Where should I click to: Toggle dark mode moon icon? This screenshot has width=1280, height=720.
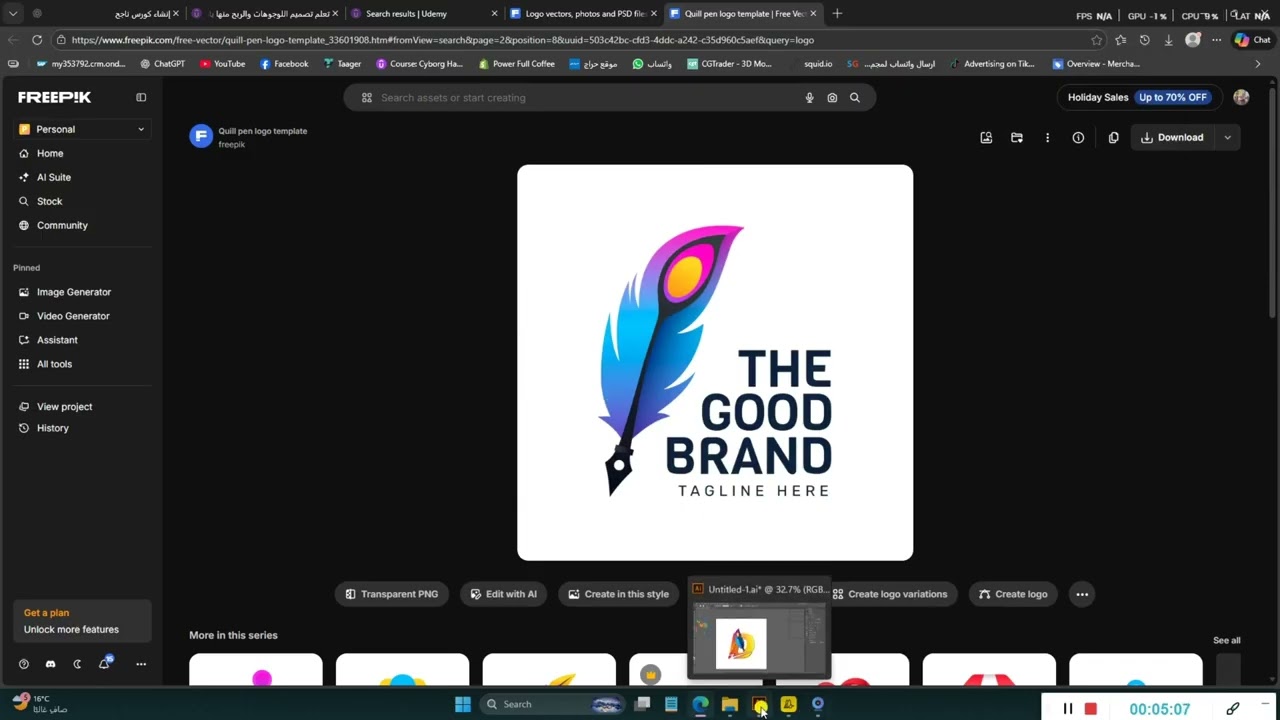77,664
